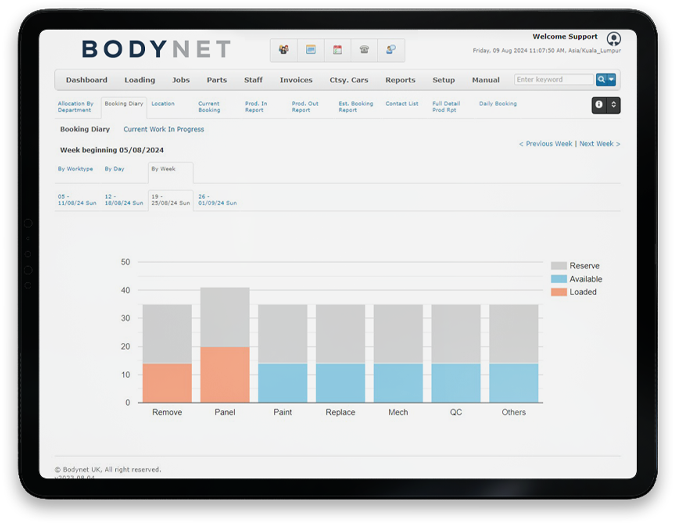This screenshot has height=523, width=676.
Task: Open the Parts menu
Action: click(x=216, y=80)
